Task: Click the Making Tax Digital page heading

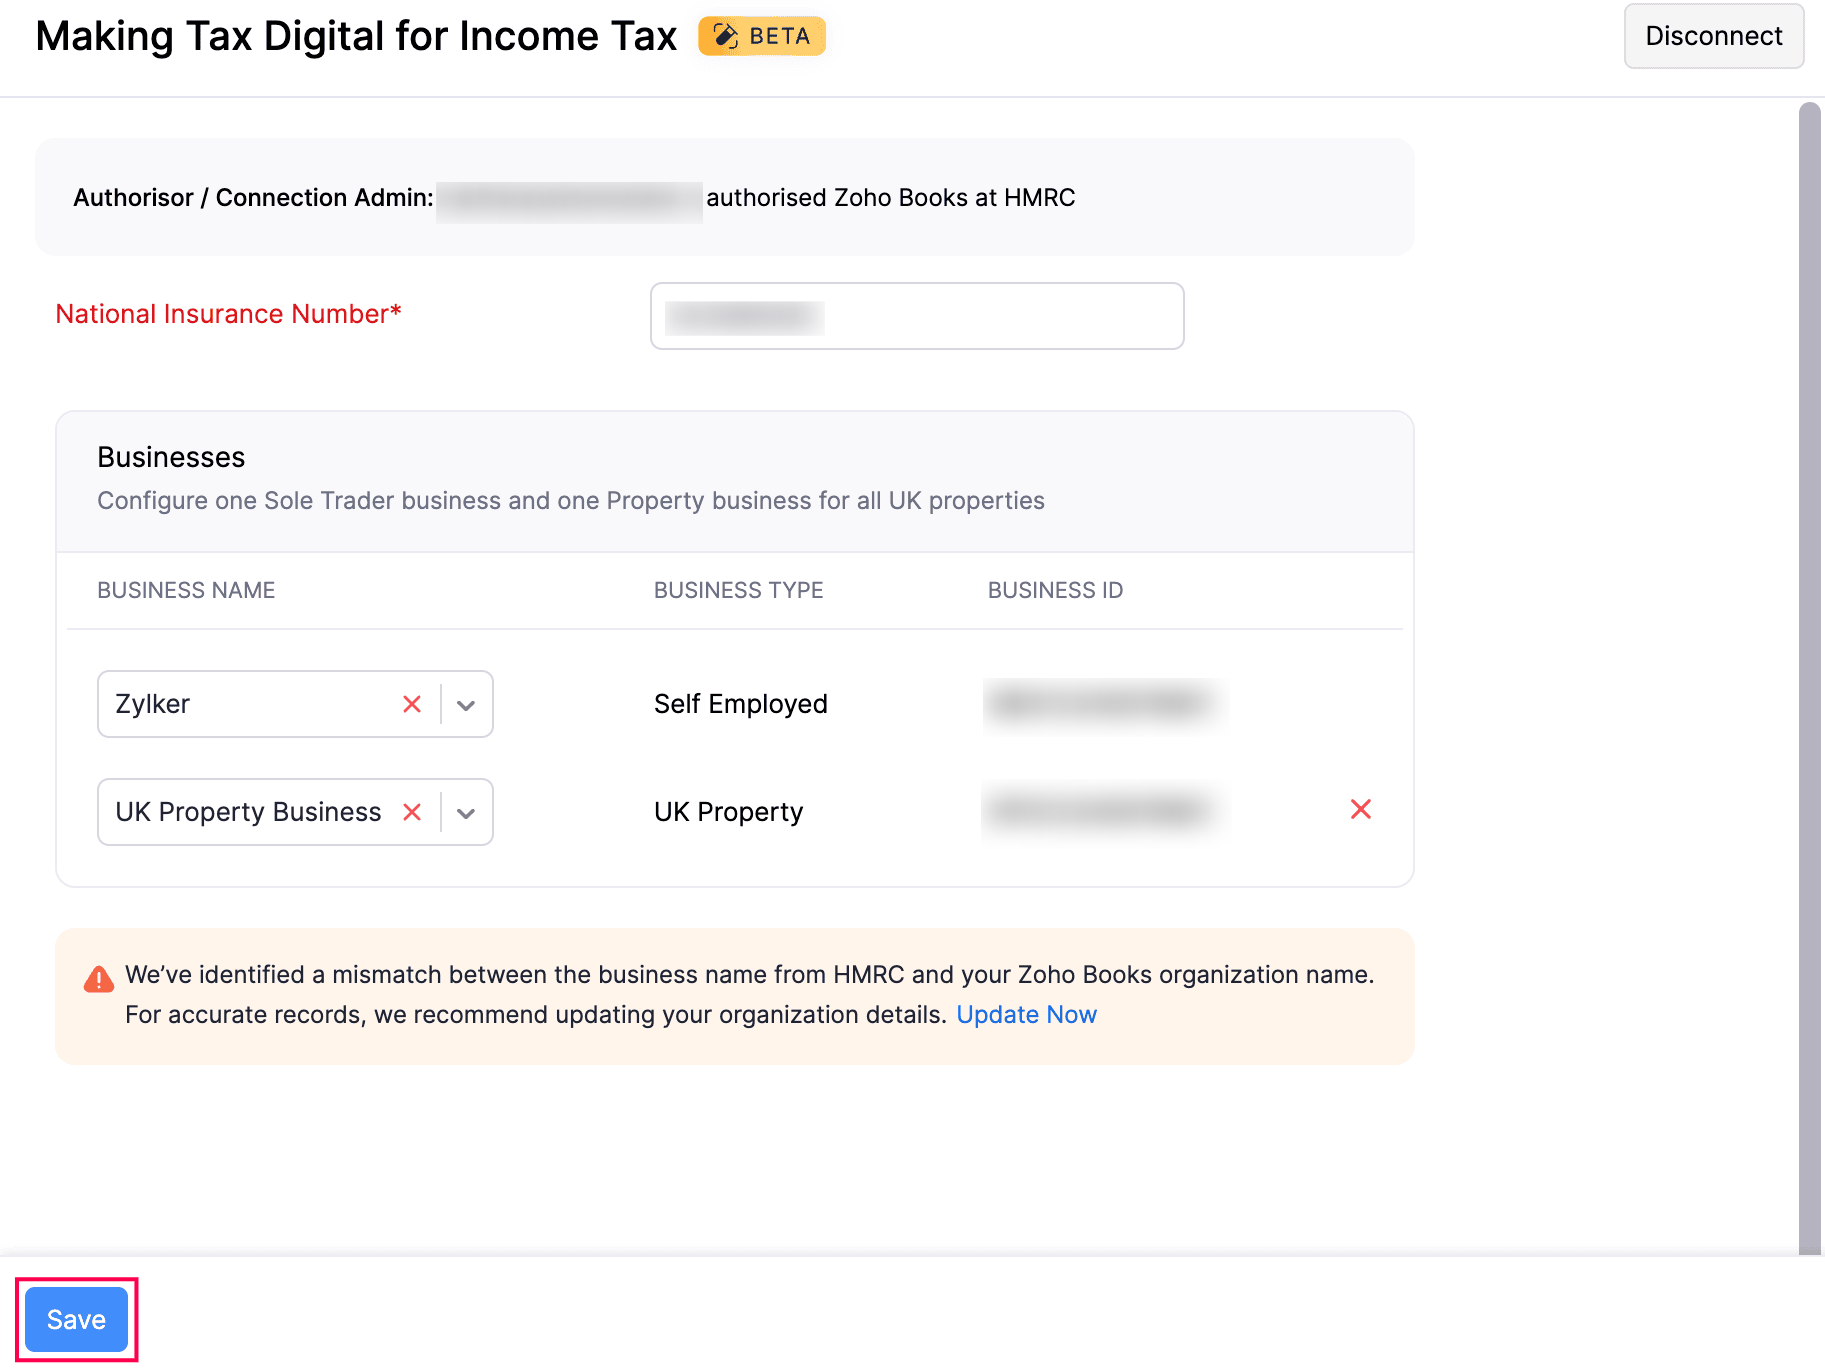Action: tap(356, 36)
